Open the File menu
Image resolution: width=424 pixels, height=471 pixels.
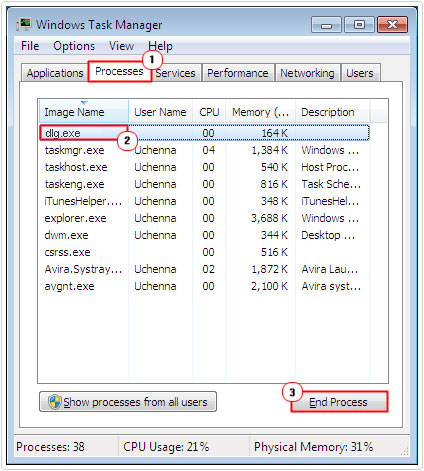click(30, 46)
